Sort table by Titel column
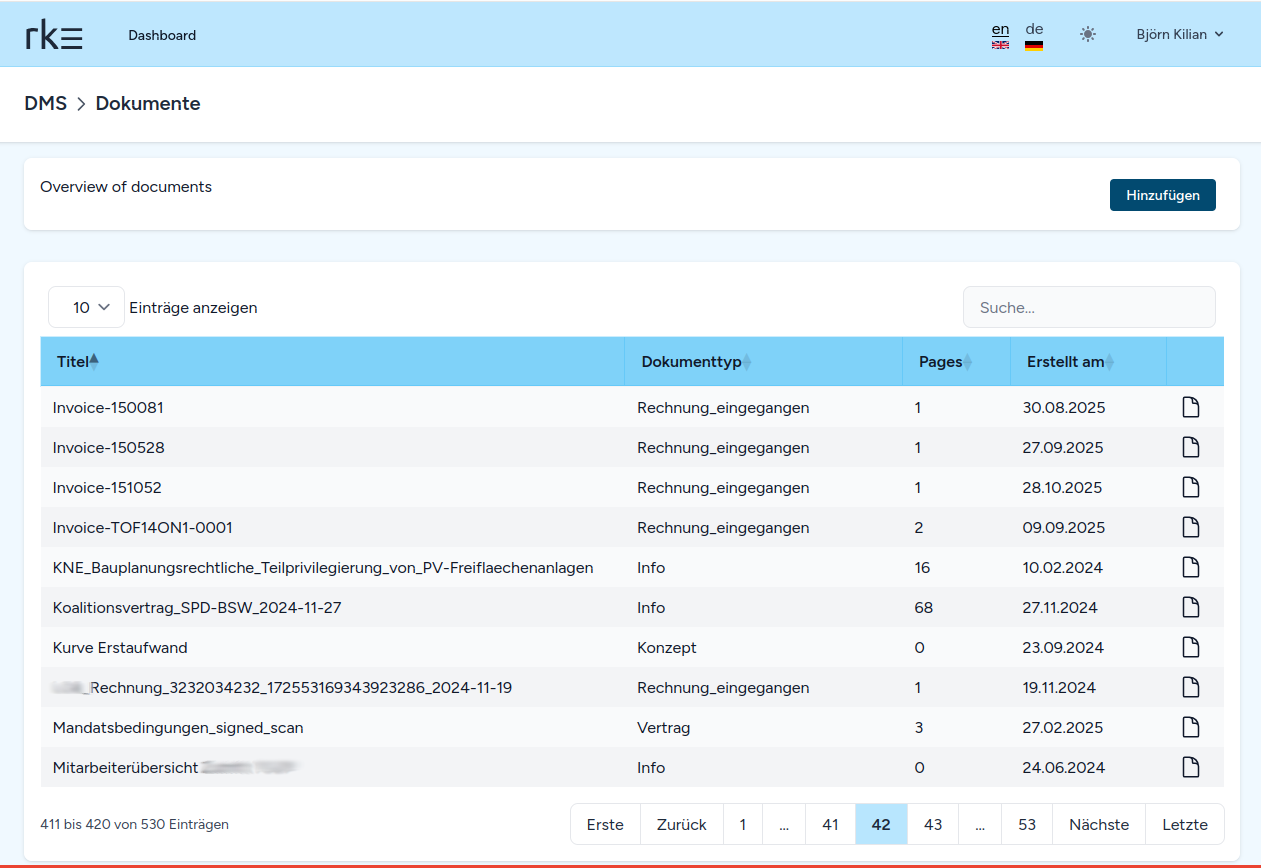Screen dimensions: 1261x868 pos(73,362)
